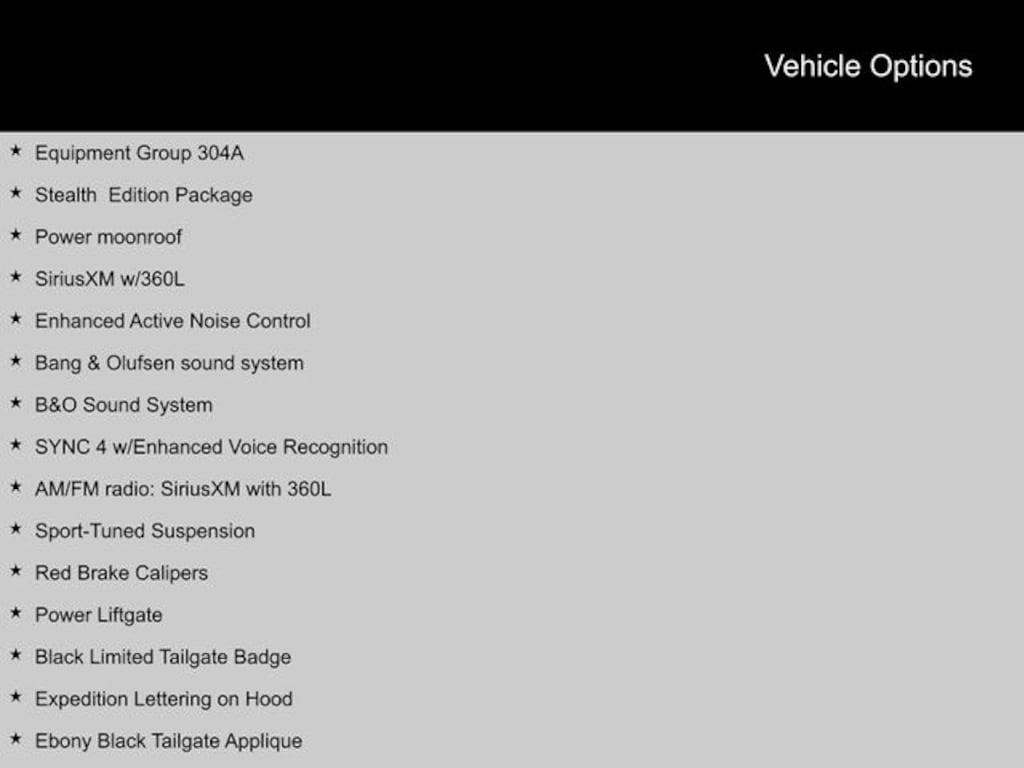The height and width of the screenshot is (768, 1024).
Task: Click the Enhanced Active Noise Control text
Action: coord(172,321)
